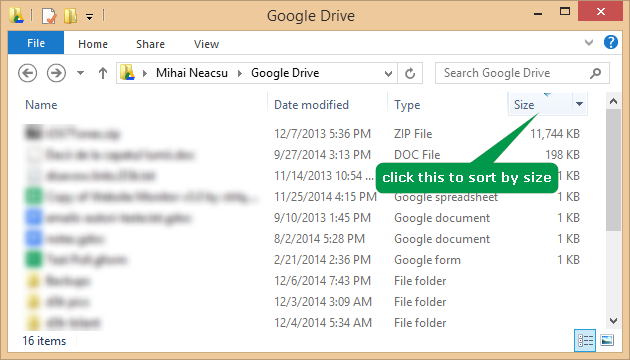Go back with the Back arrow

27,73
